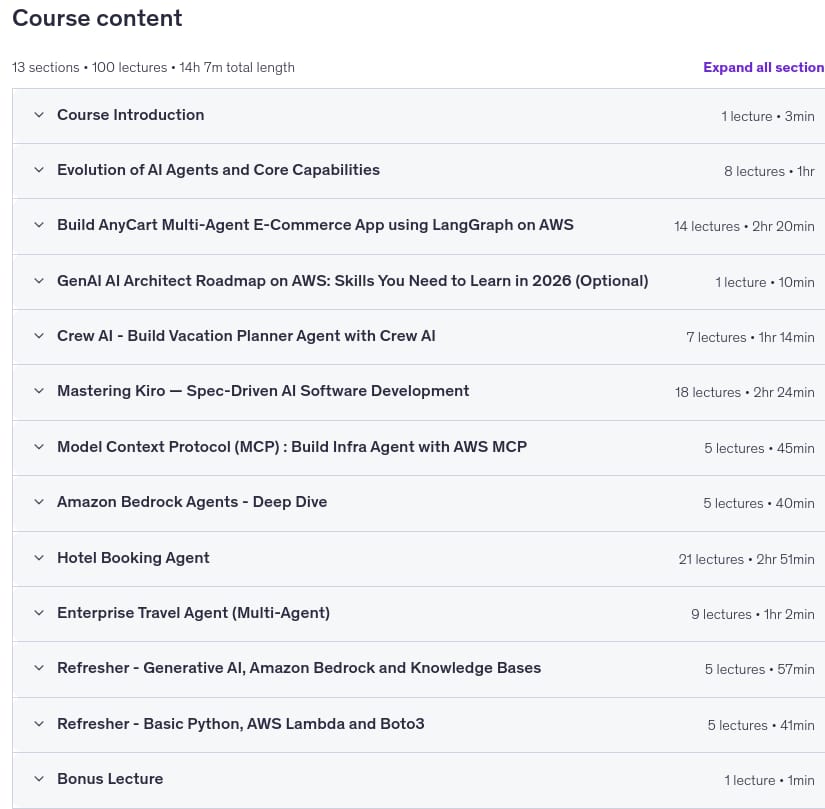Click '21 lectures • 2hr 51min' text

746,559
